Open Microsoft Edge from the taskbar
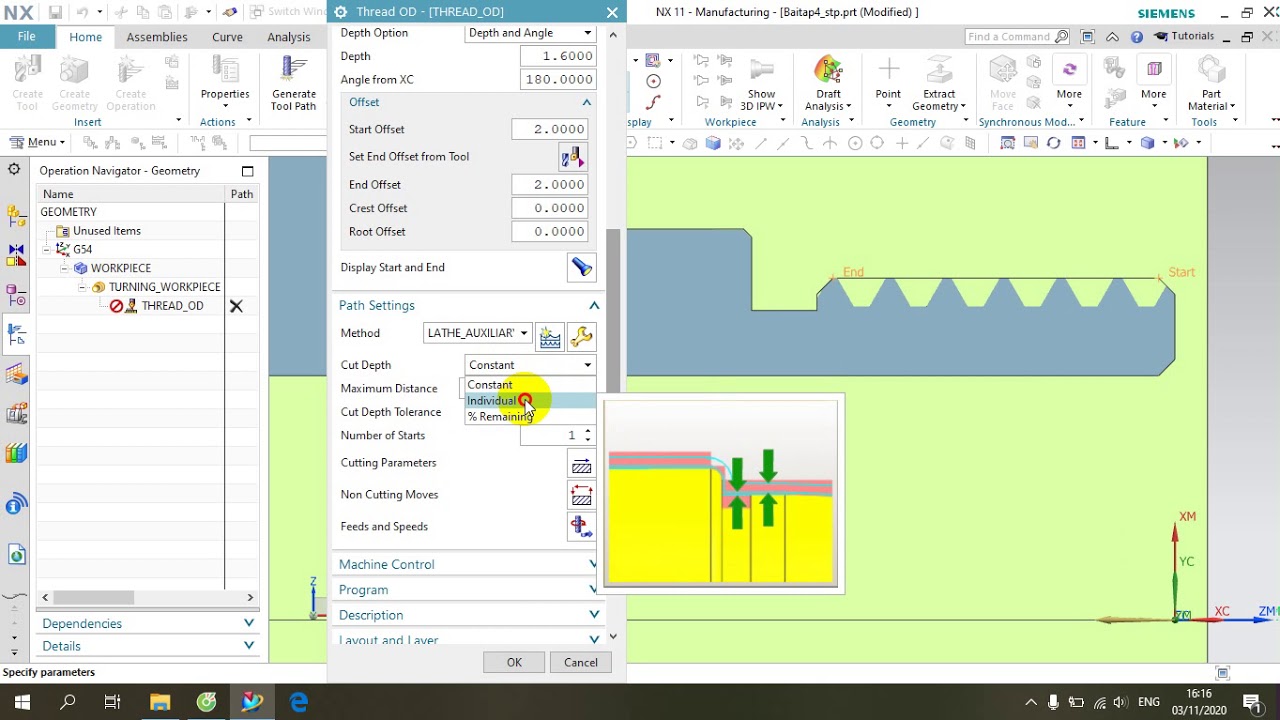Screen dimensions: 1280x720 [298, 702]
